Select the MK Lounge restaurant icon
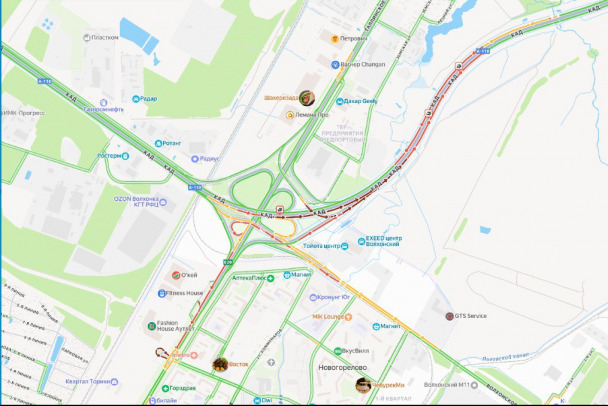 [x=348, y=317]
